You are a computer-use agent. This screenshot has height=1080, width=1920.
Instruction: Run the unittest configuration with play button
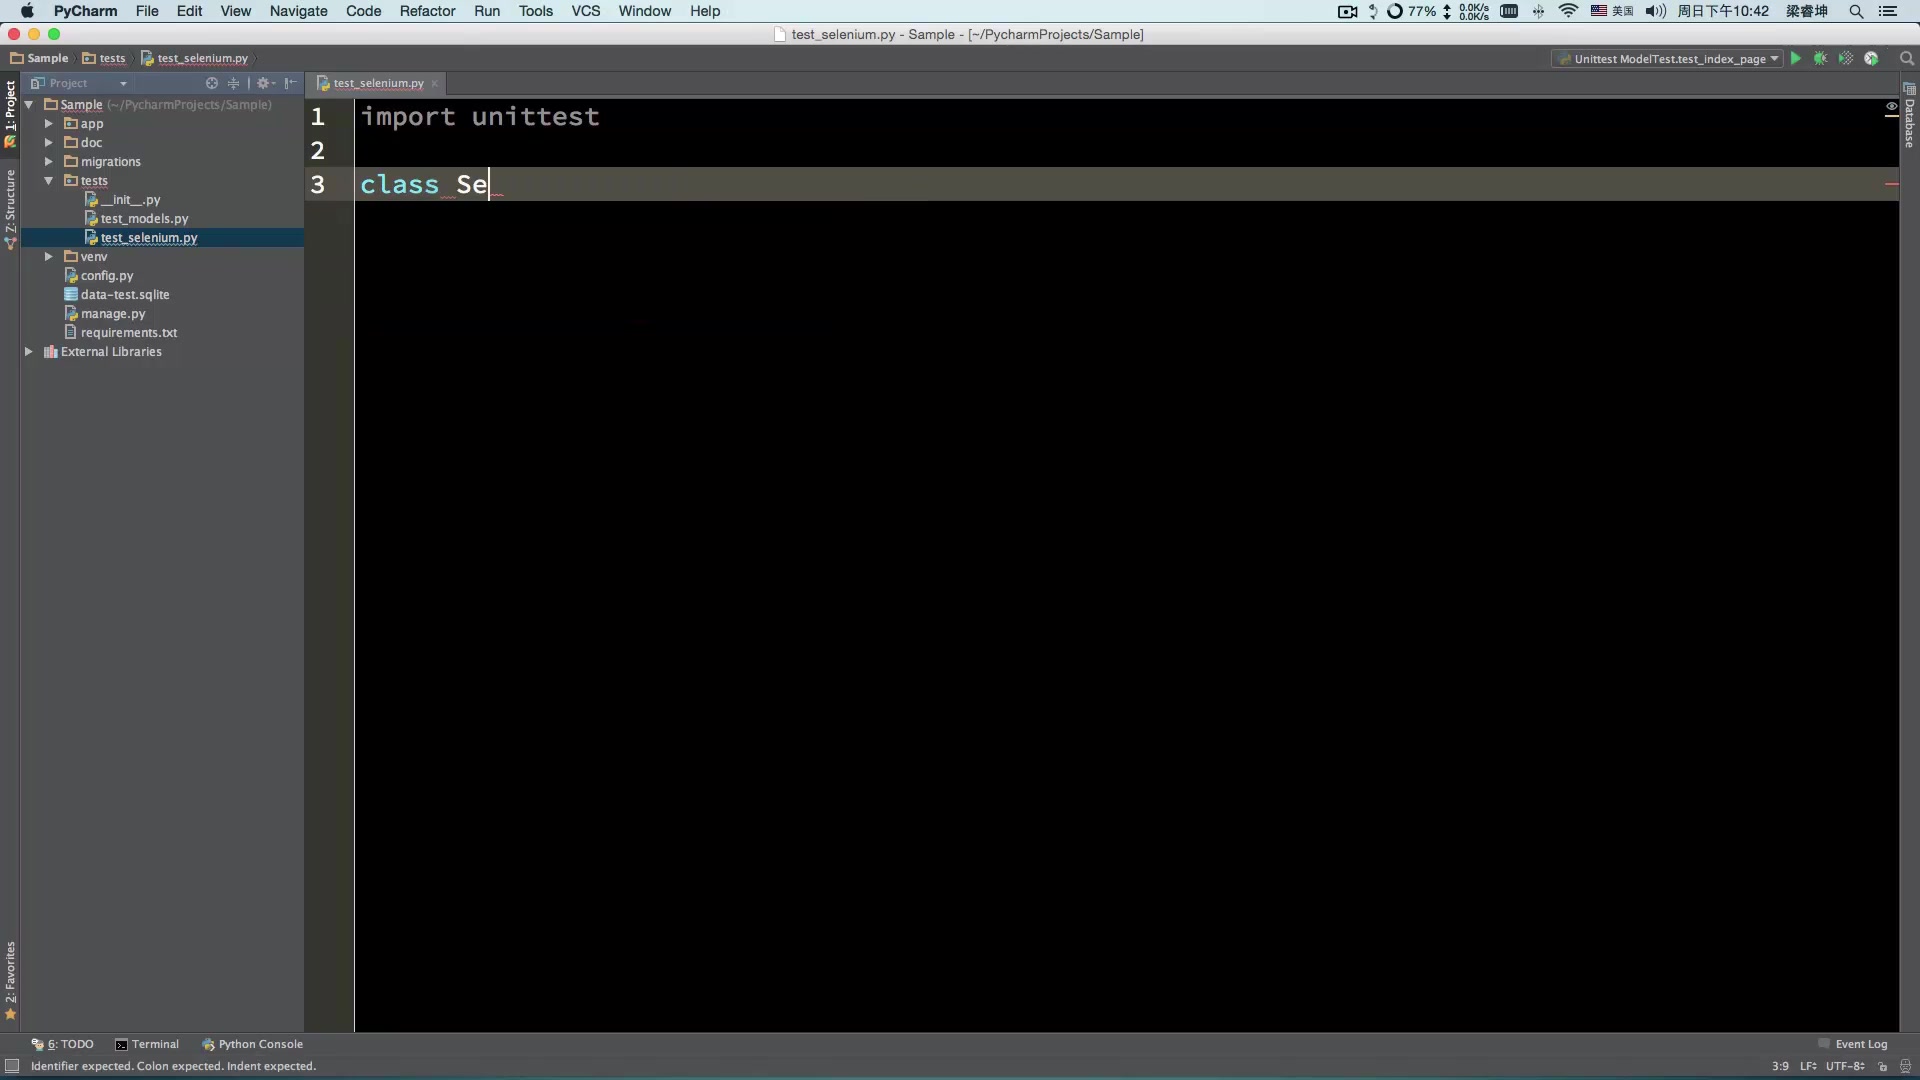(1796, 59)
